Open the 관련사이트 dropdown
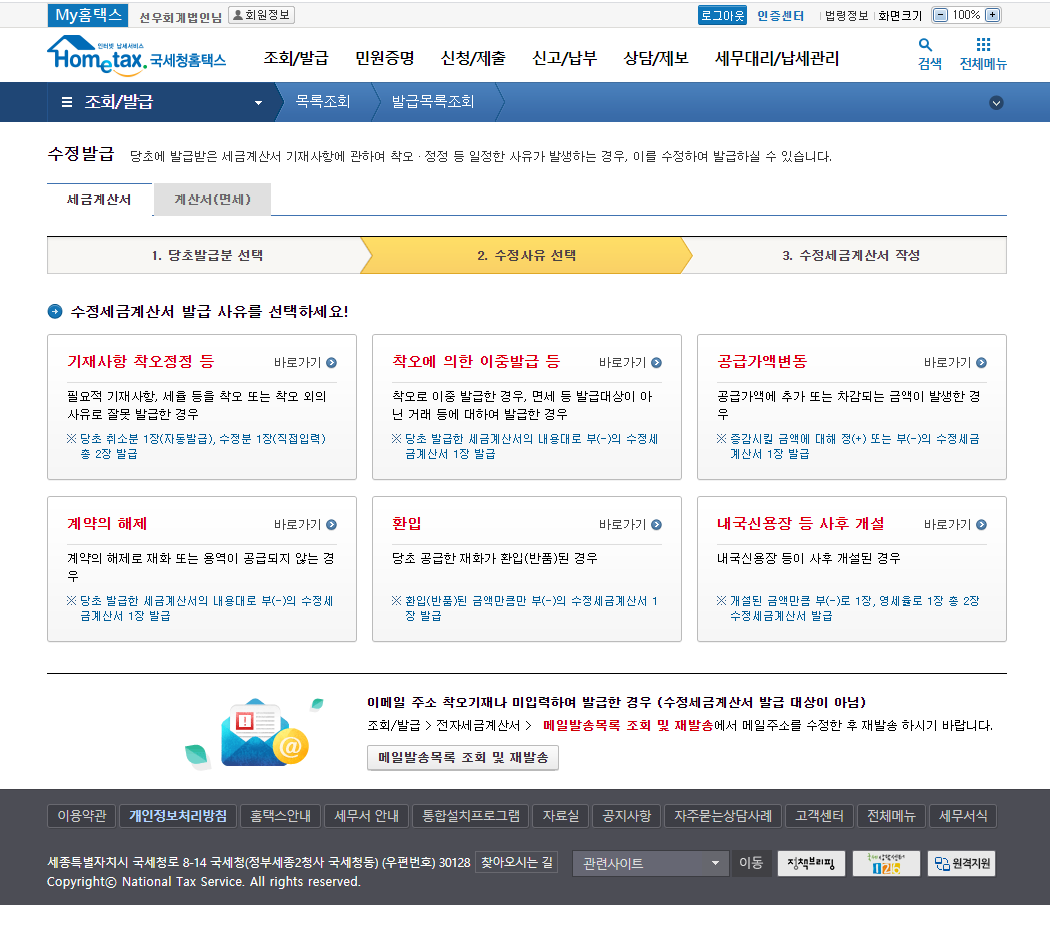This screenshot has width=1050, height=934. 650,863
